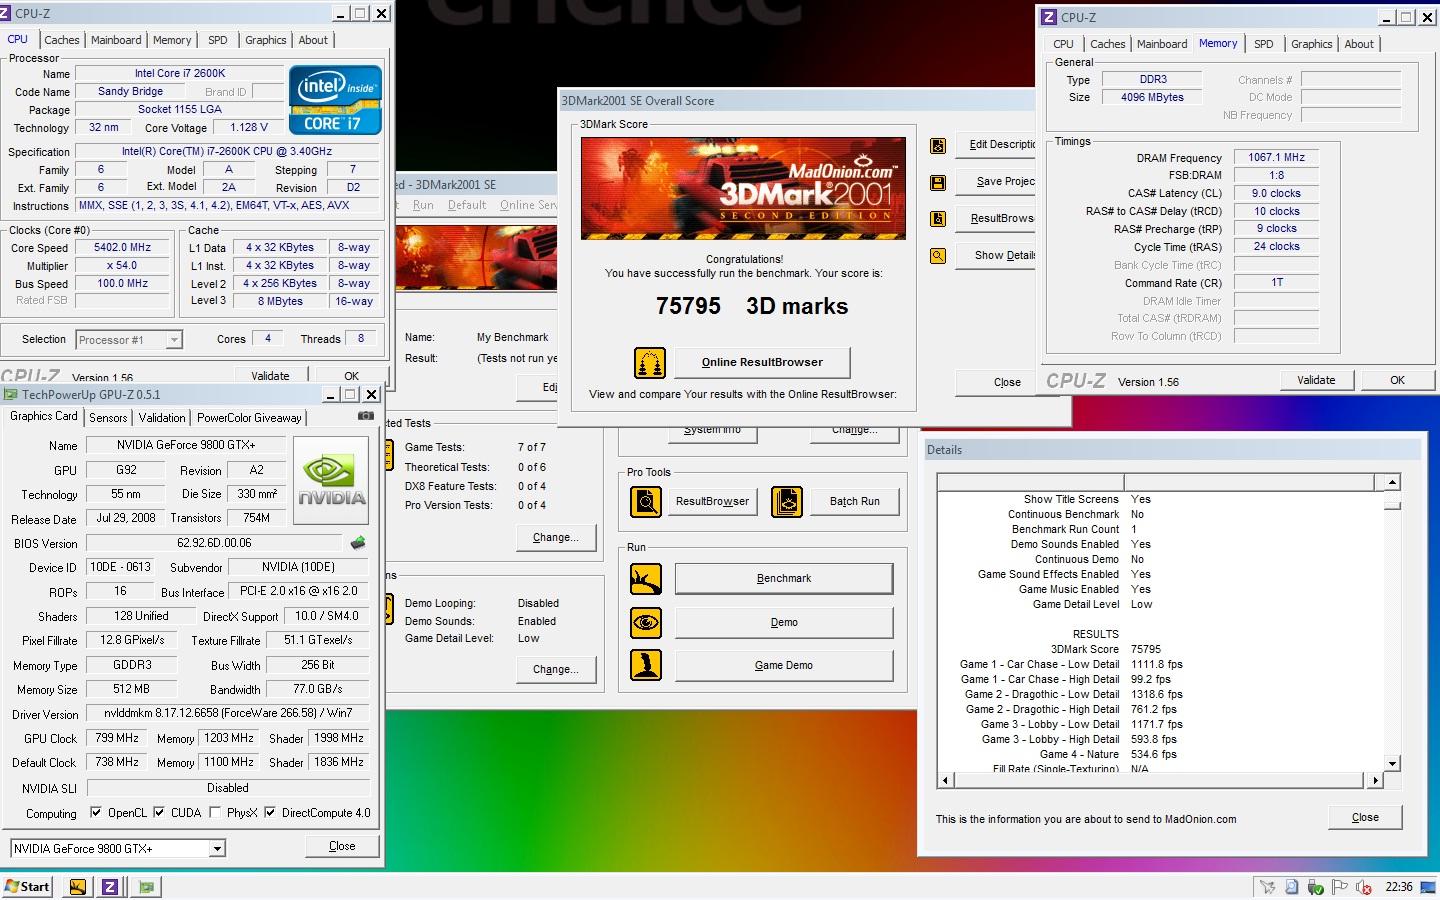
Task: Click the Safely Remove Hardware tray icon
Action: coord(1315,887)
